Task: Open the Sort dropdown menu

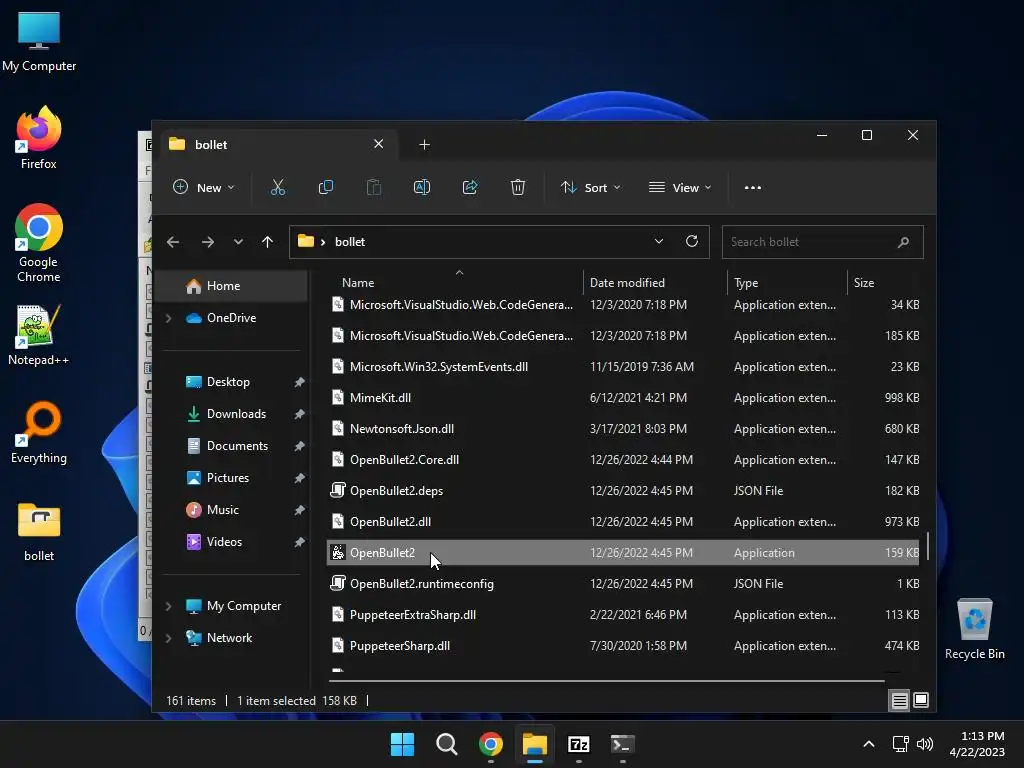Action: tap(590, 187)
